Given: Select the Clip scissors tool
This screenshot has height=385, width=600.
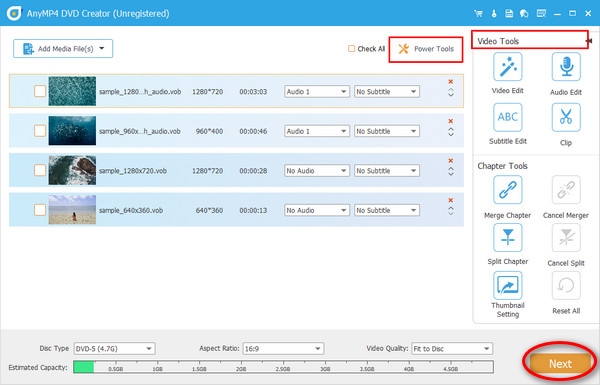Looking at the screenshot, I should click(x=566, y=117).
